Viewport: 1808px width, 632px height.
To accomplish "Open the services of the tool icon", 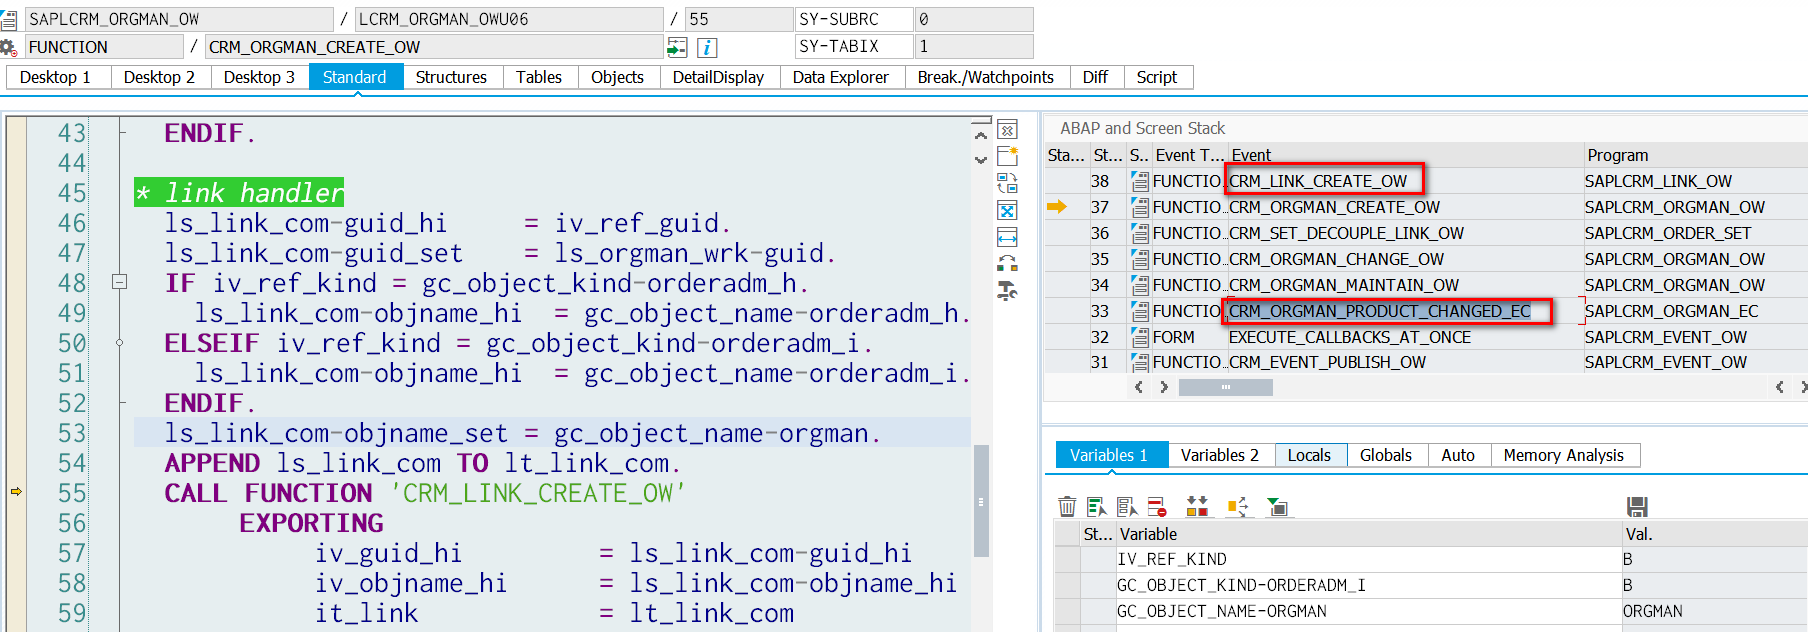I will click(1008, 291).
